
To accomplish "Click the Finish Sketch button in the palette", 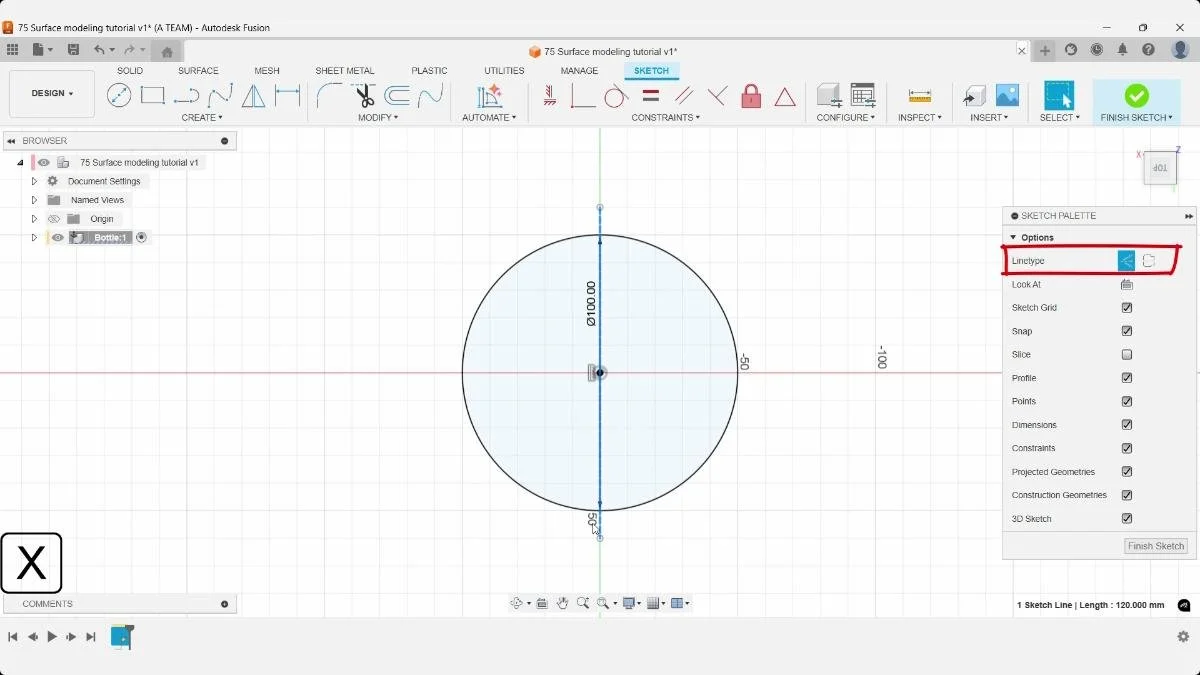I will click(1156, 546).
